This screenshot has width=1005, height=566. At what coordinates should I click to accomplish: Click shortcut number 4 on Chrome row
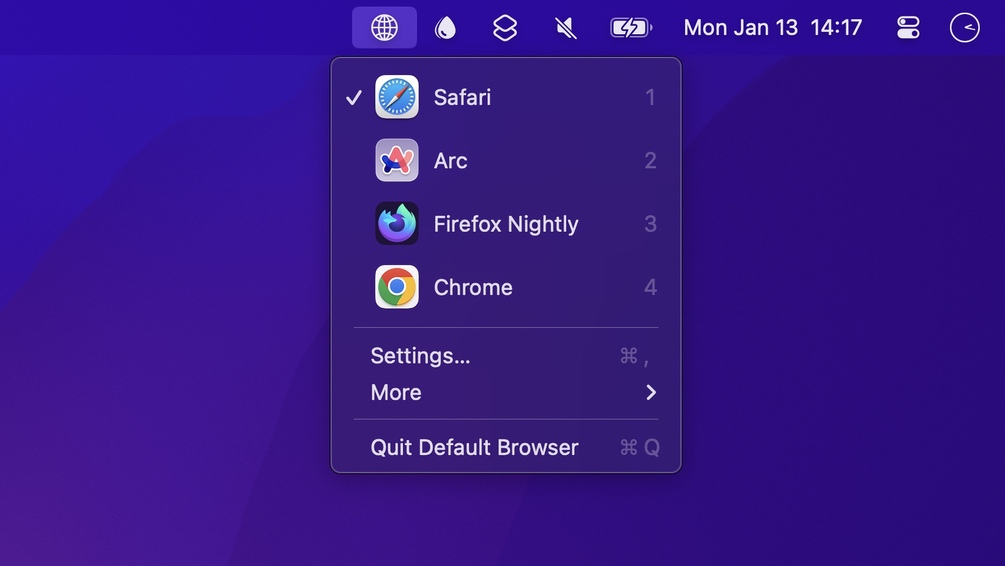651,287
